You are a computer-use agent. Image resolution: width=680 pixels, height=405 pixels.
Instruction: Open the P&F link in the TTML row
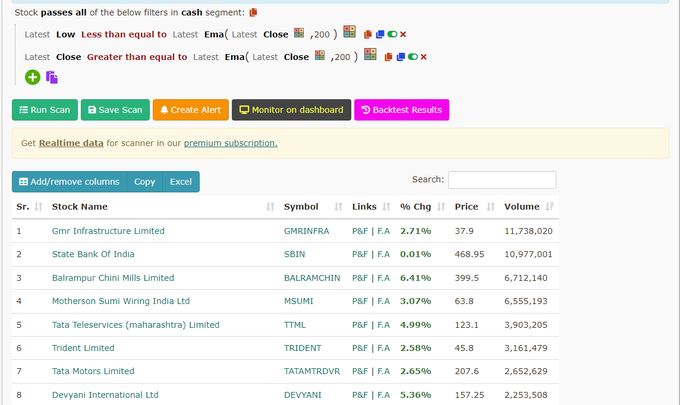[x=360, y=325]
